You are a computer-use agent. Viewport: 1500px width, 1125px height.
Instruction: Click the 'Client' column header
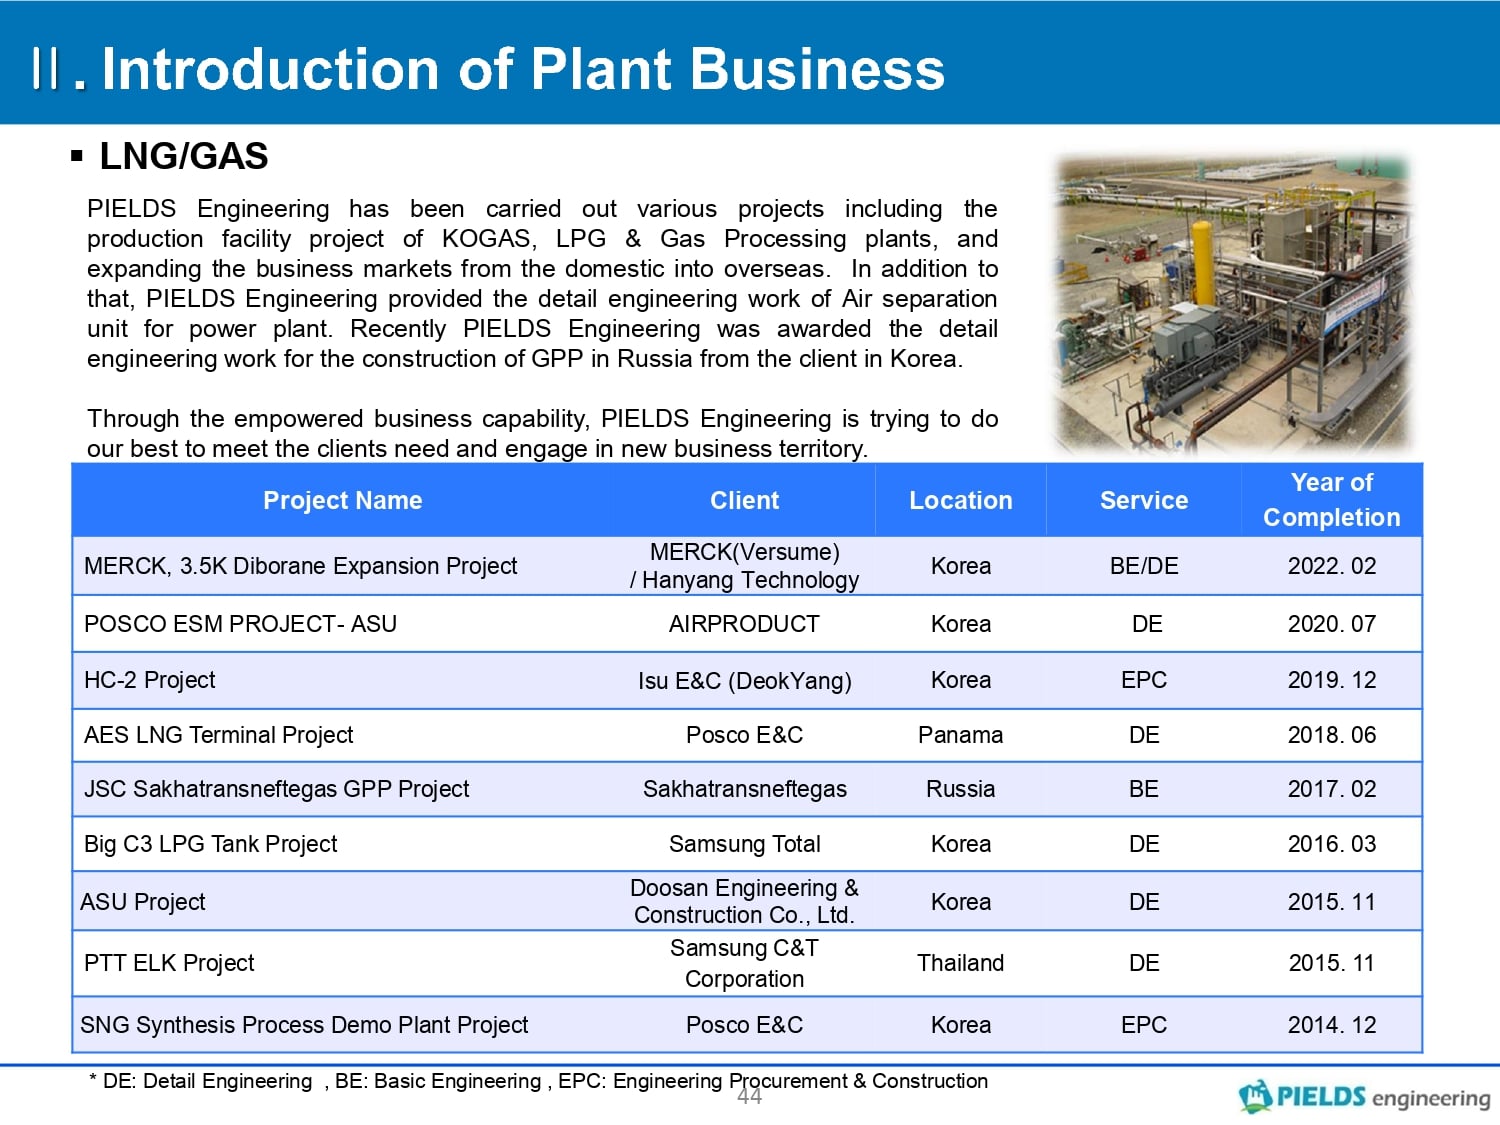tap(744, 500)
